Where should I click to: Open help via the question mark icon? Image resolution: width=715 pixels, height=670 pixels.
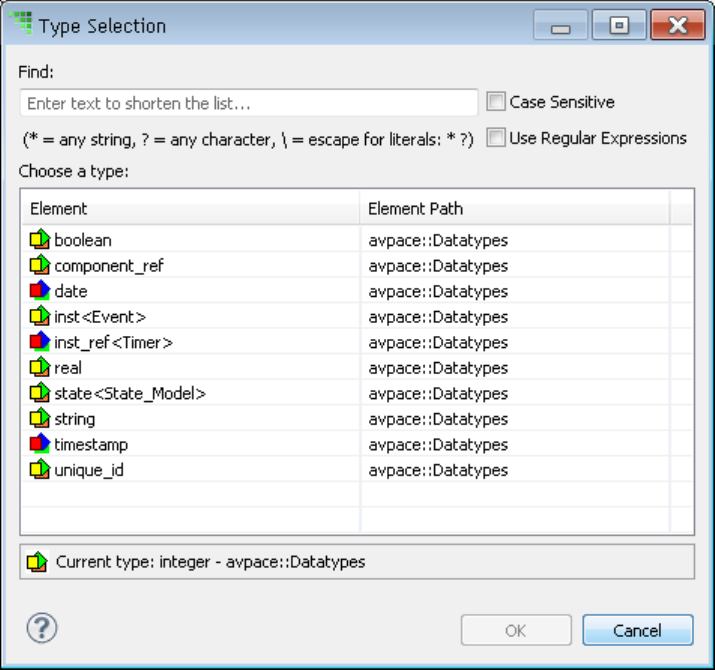[x=42, y=628]
